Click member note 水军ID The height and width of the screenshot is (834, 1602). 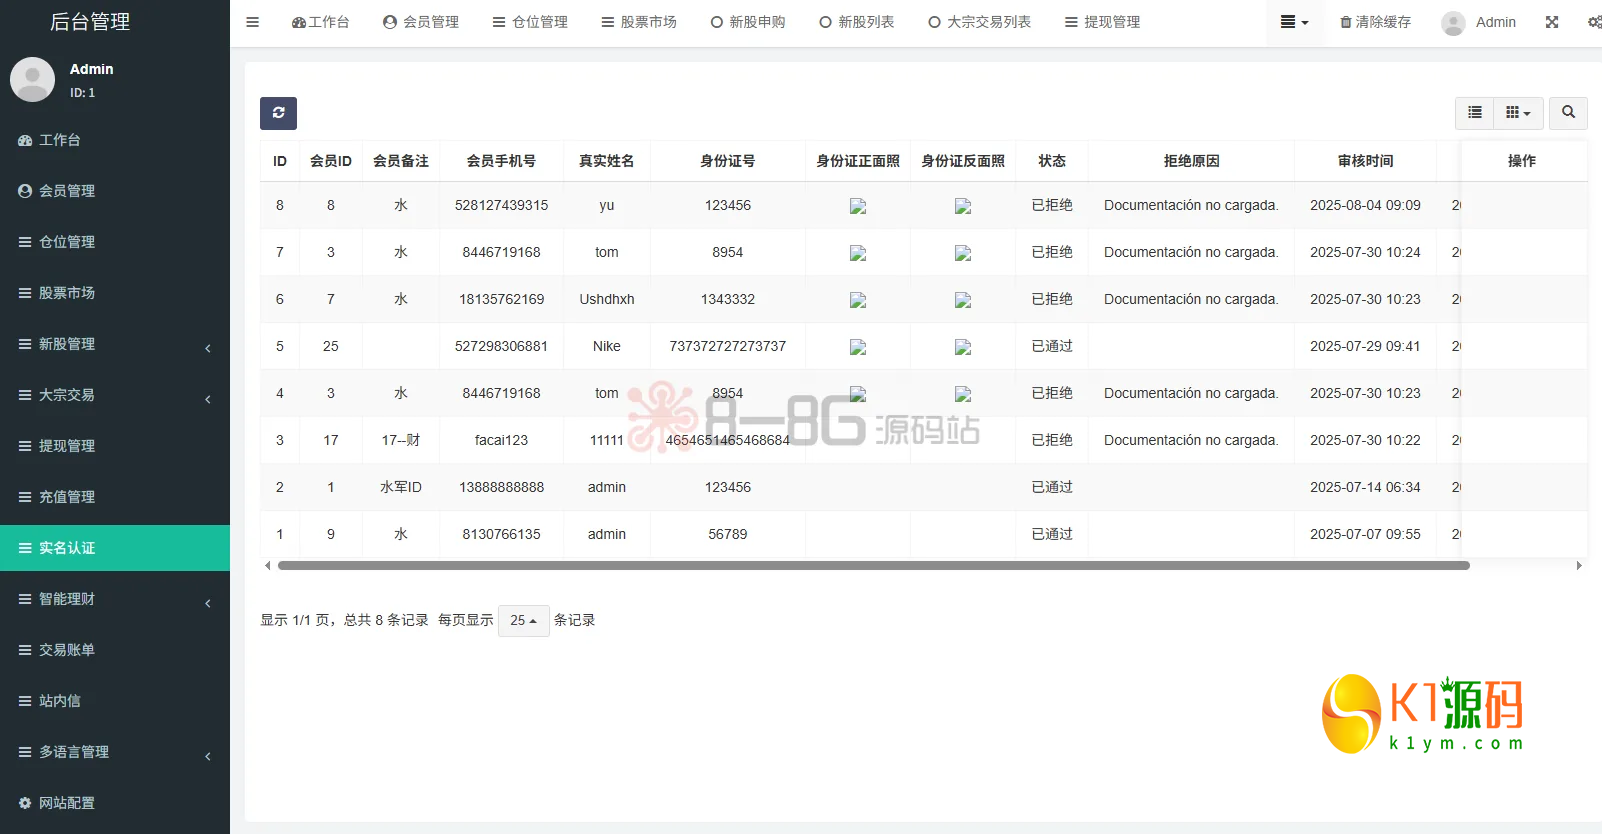(x=401, y=487)
